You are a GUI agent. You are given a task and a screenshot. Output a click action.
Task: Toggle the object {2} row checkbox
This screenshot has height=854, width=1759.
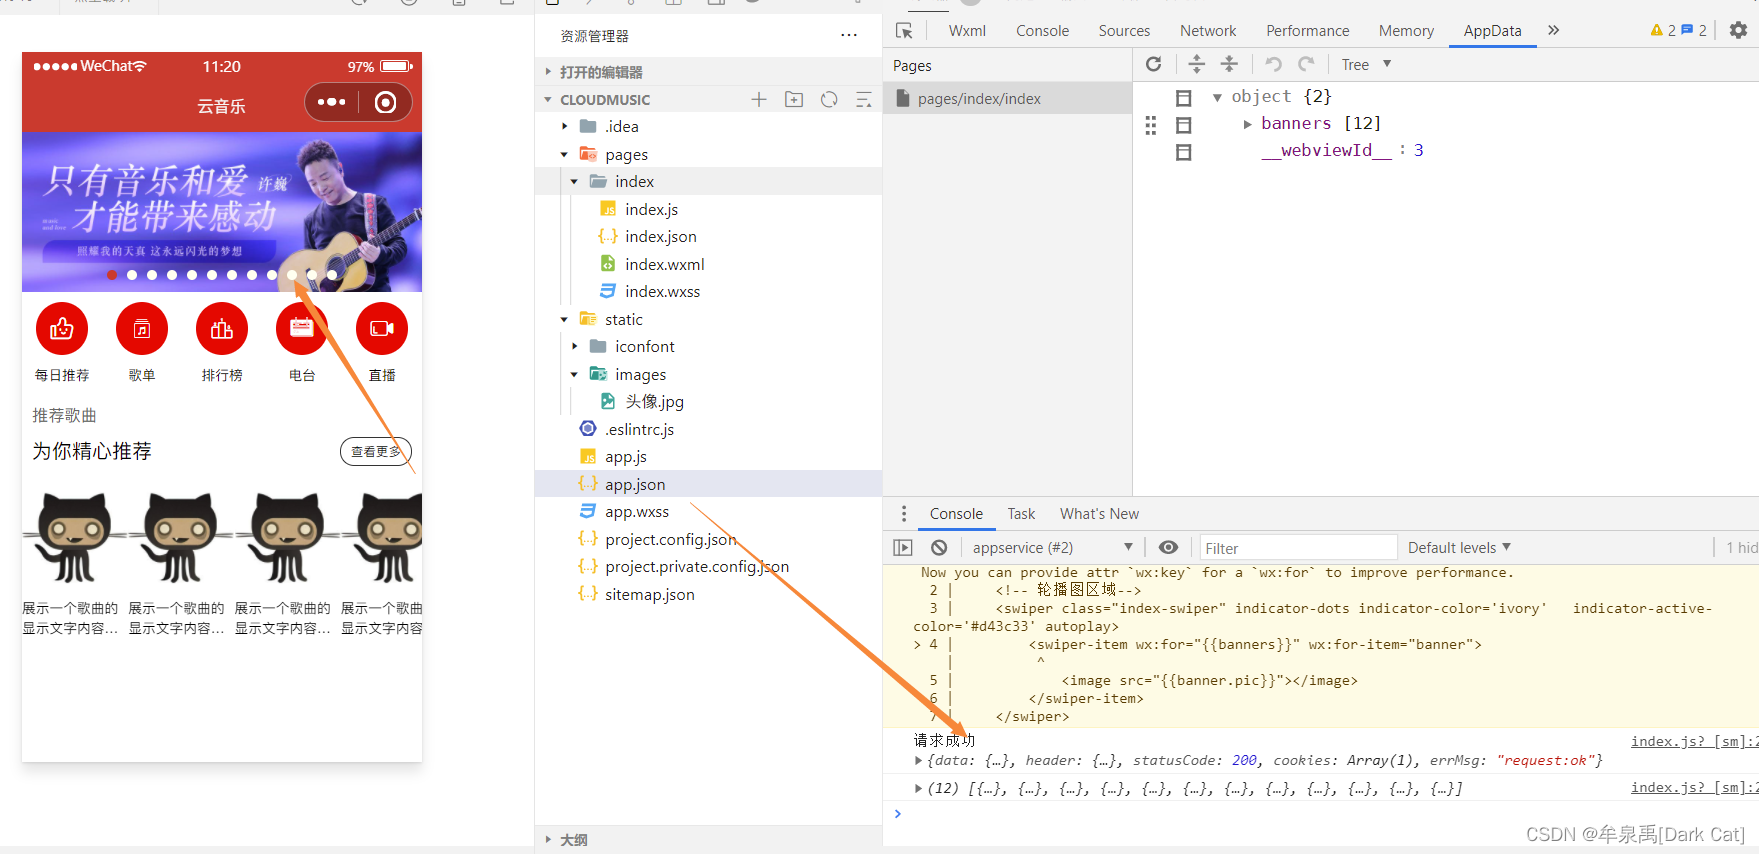click(1184, 98)
